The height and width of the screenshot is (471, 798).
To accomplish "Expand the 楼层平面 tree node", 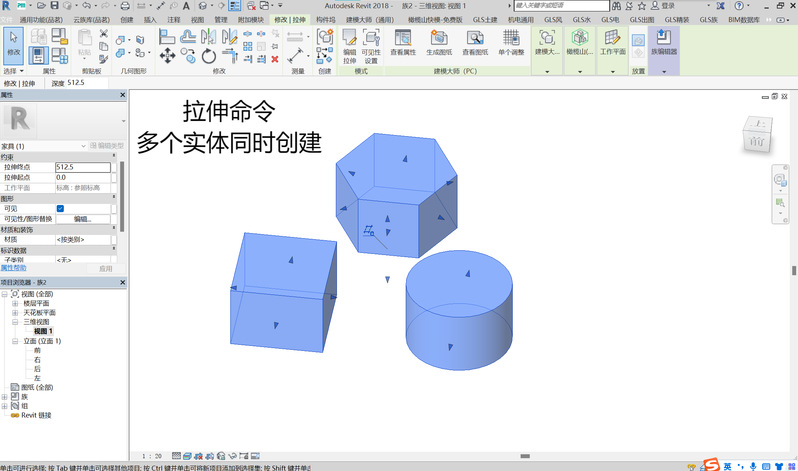I will pyautogui.click(x=16, y=304).
